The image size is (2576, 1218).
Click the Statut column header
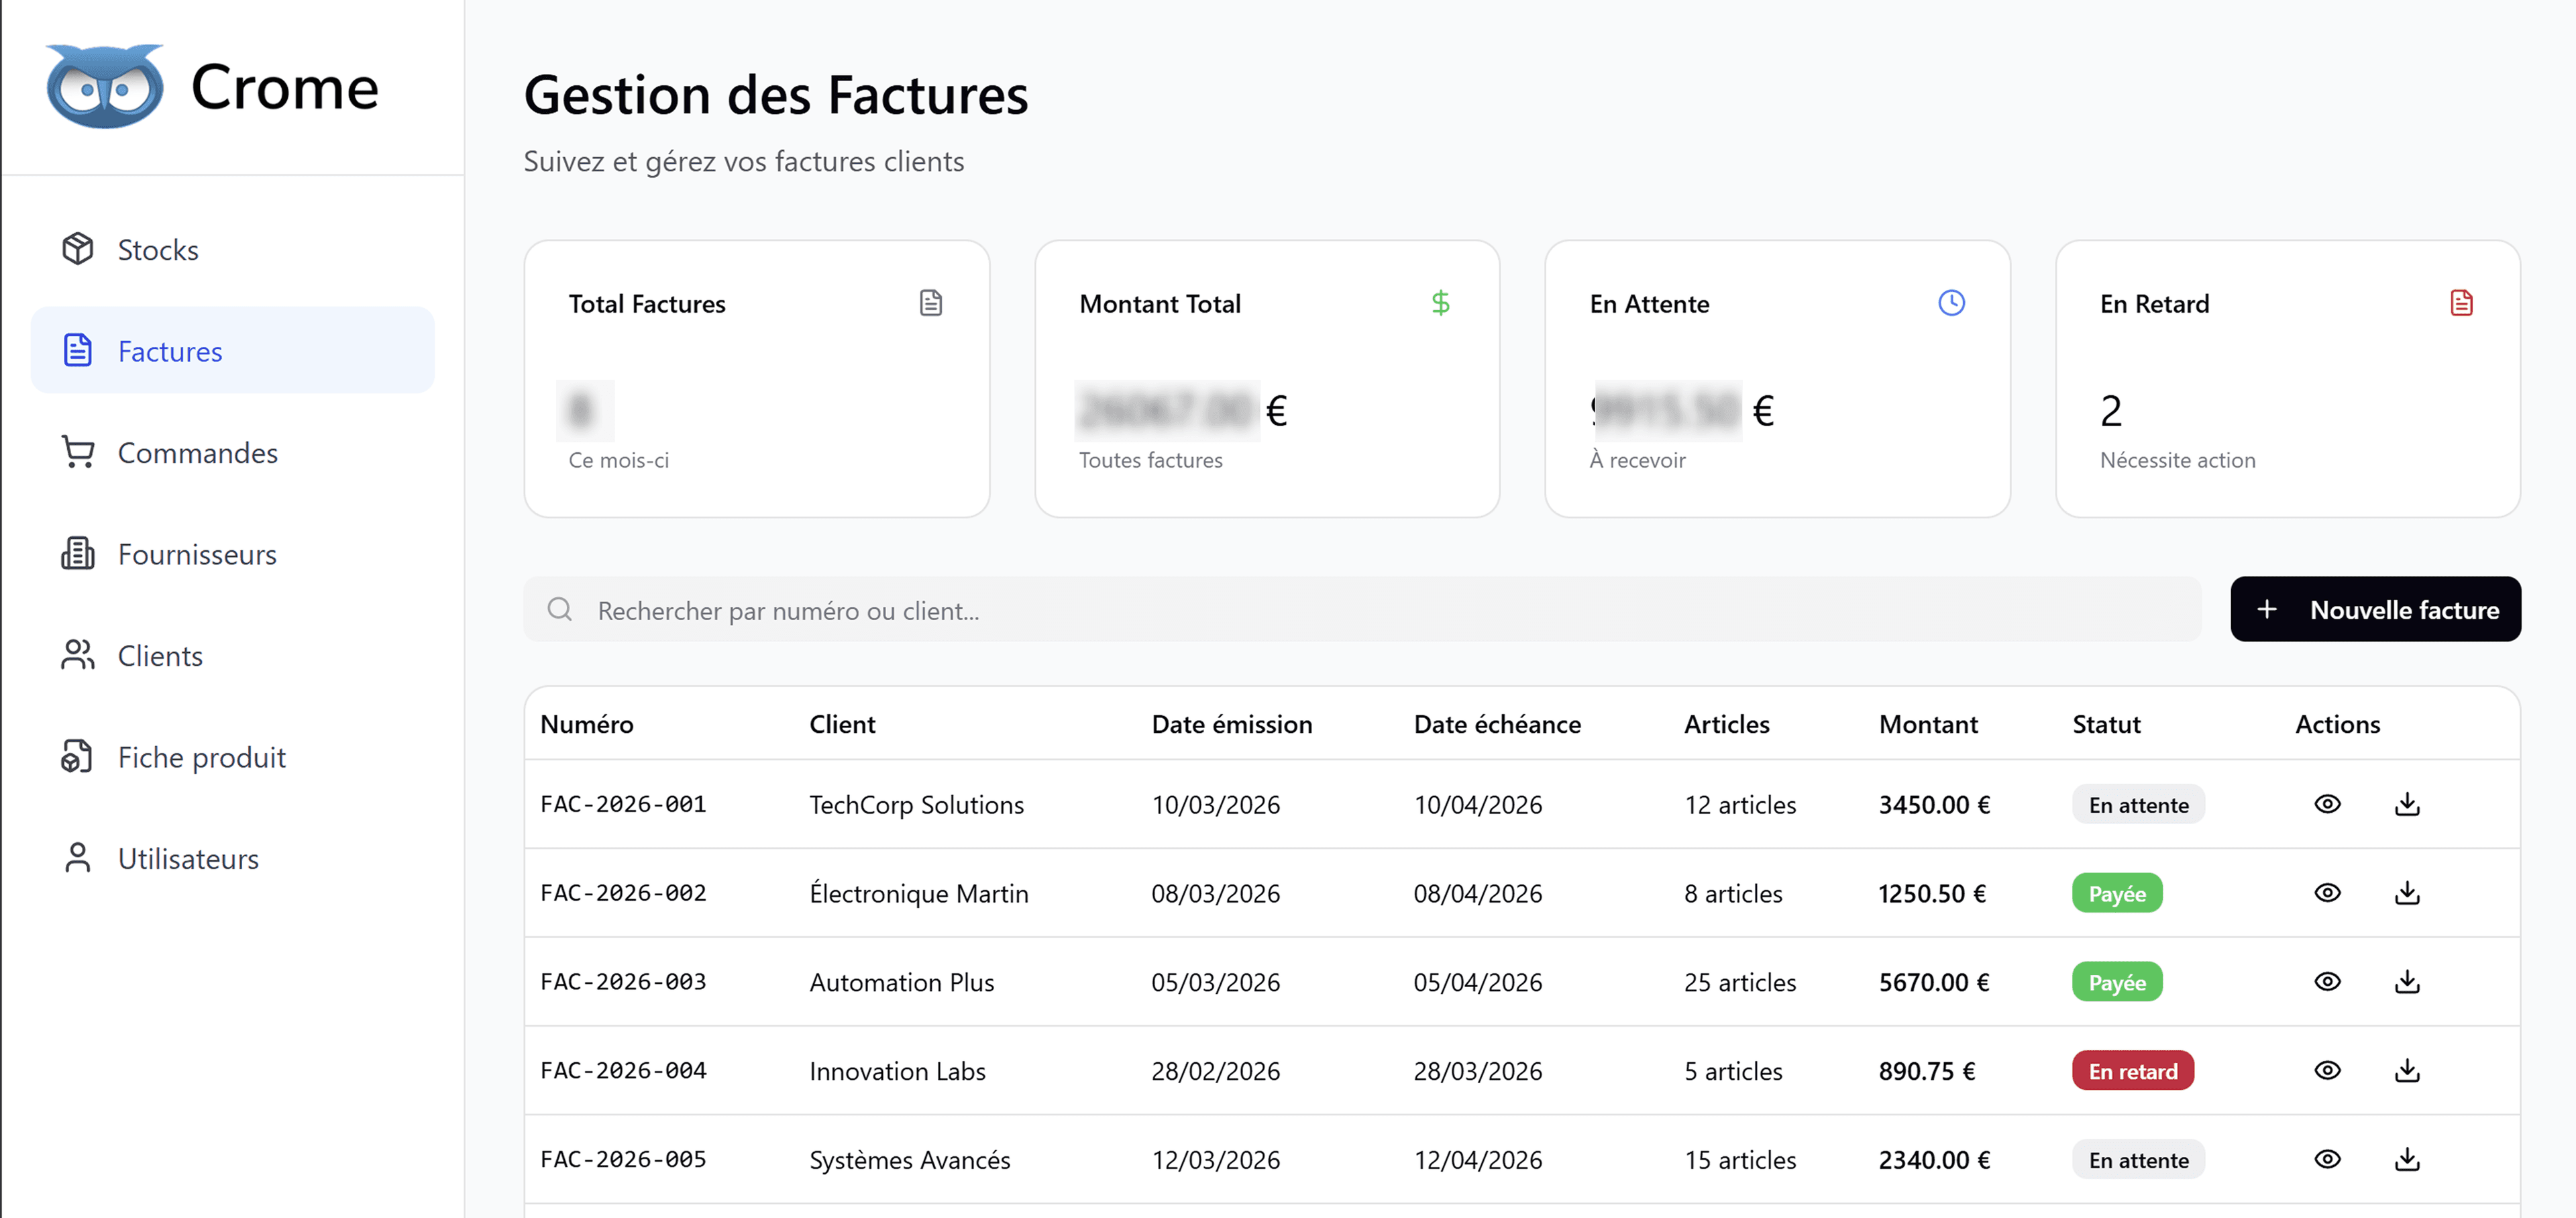click(x=2106, y=724)
